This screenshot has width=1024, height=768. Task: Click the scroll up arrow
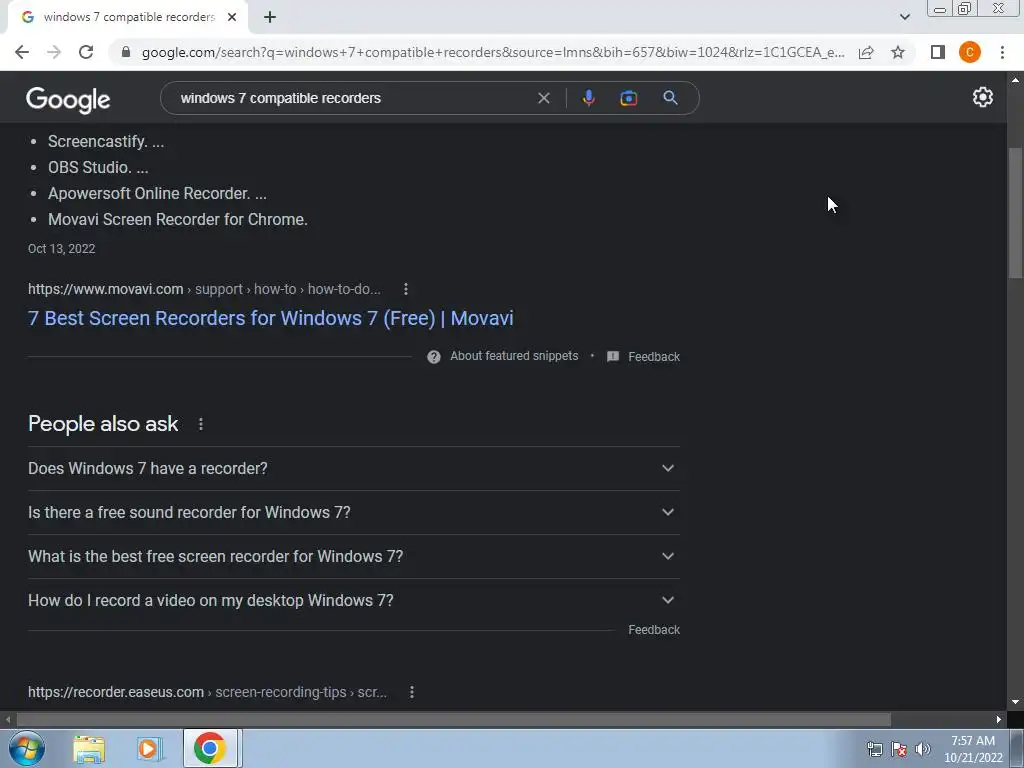pos(1015,80)
